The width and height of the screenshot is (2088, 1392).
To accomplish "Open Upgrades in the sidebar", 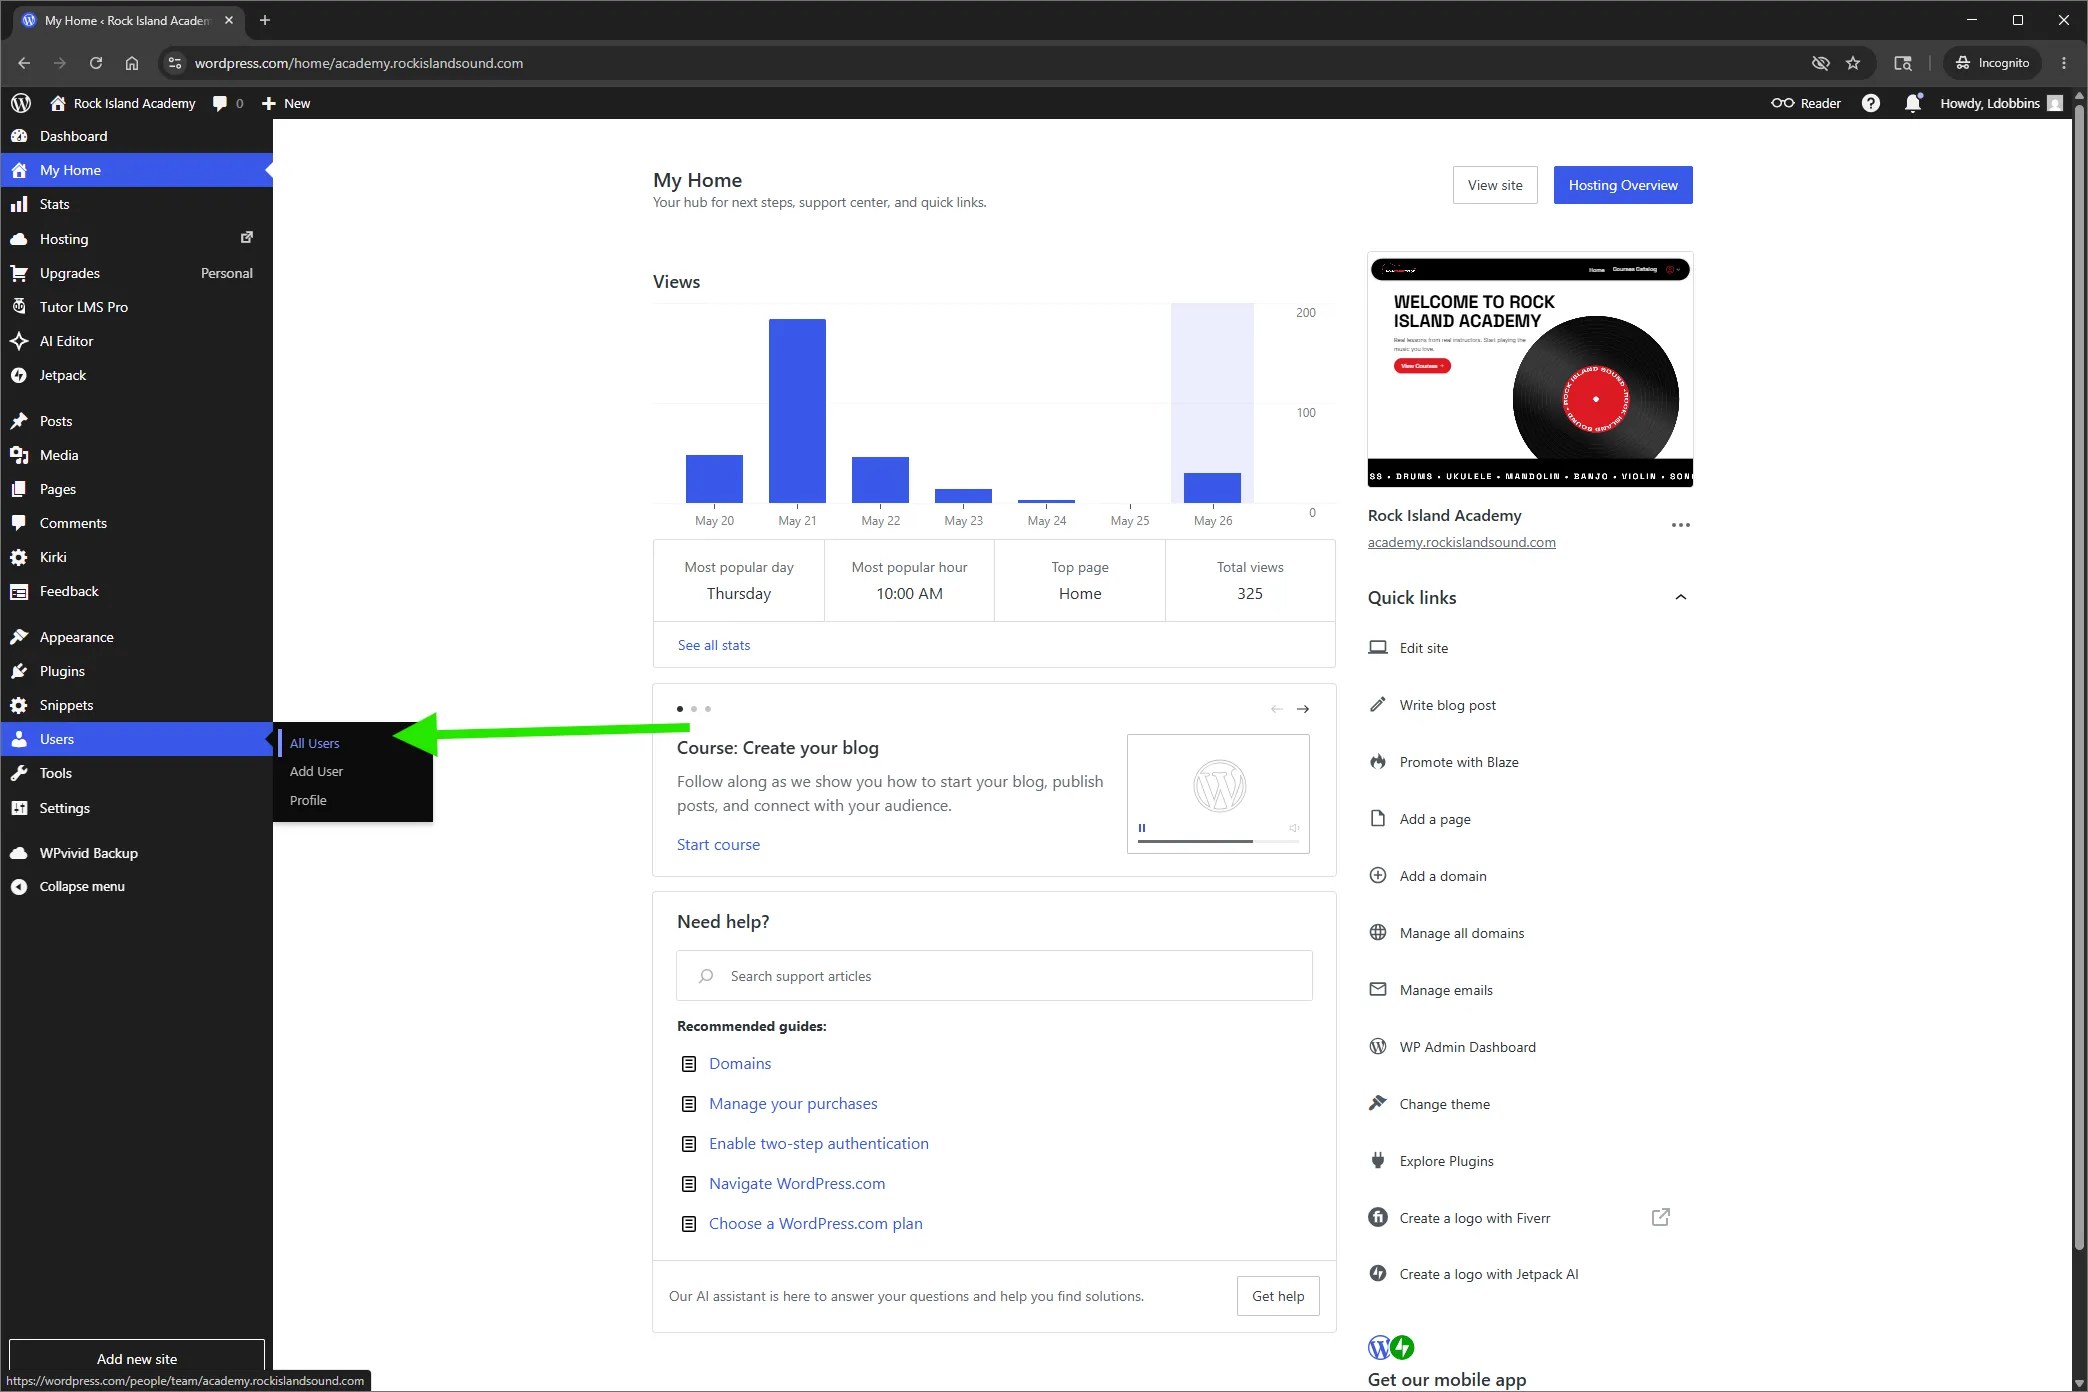I will [136, 273].
